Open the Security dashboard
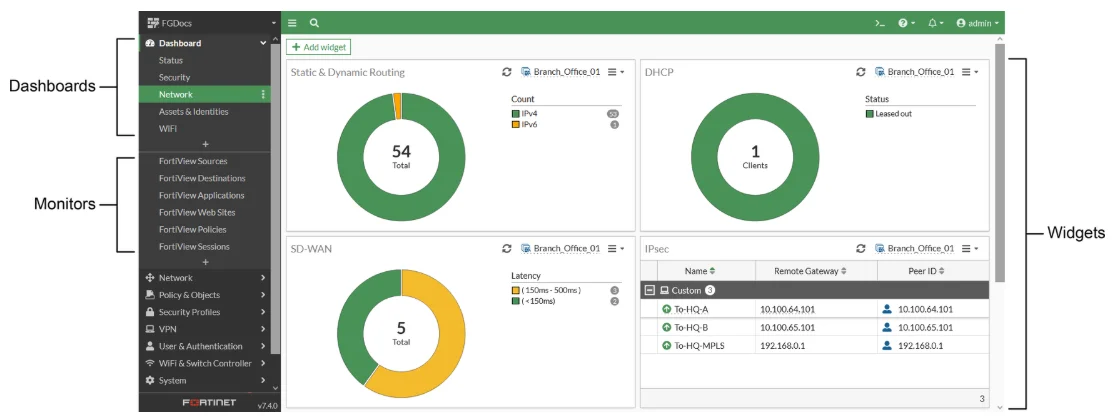 coord(174,77)
